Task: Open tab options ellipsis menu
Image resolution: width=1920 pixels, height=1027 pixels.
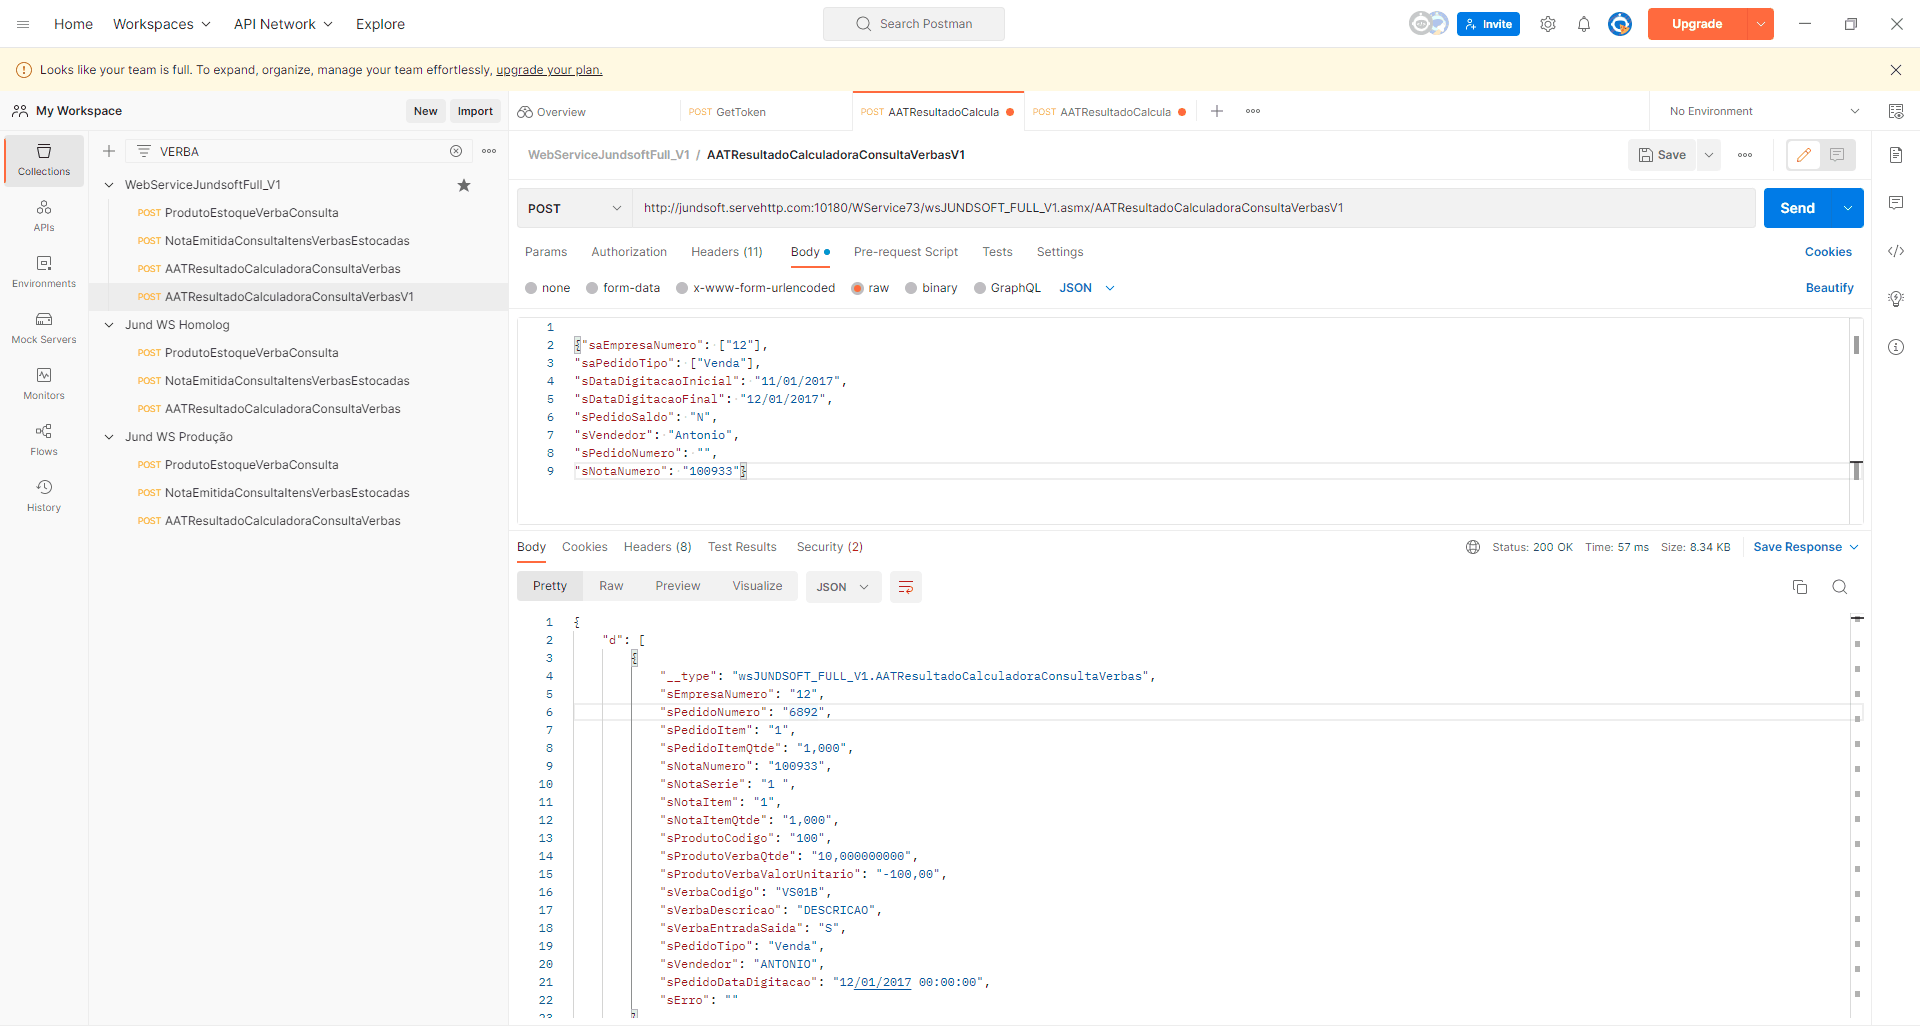Action: [1253, 111]
